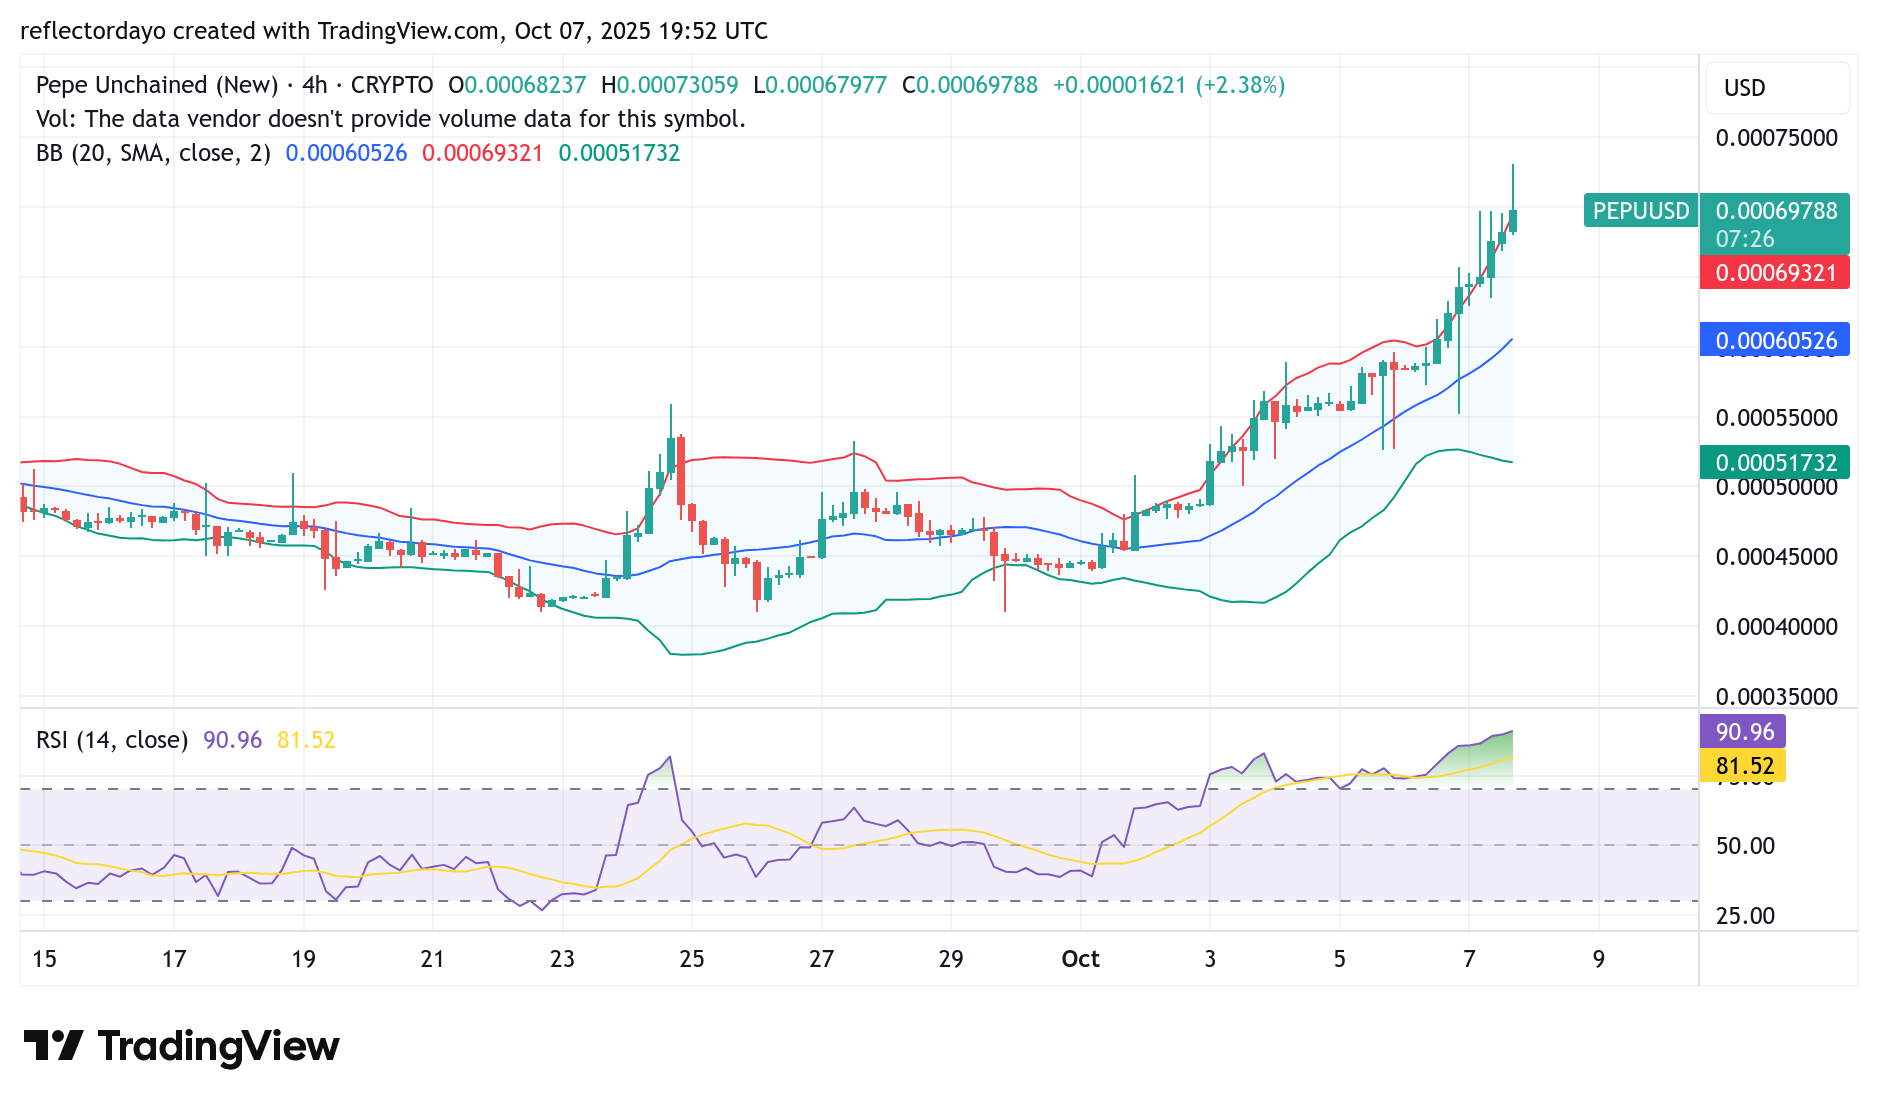1878x1106 pixels.
Task: Click the RSI 25.00 scale label
Action: (x=1745, y=916)
